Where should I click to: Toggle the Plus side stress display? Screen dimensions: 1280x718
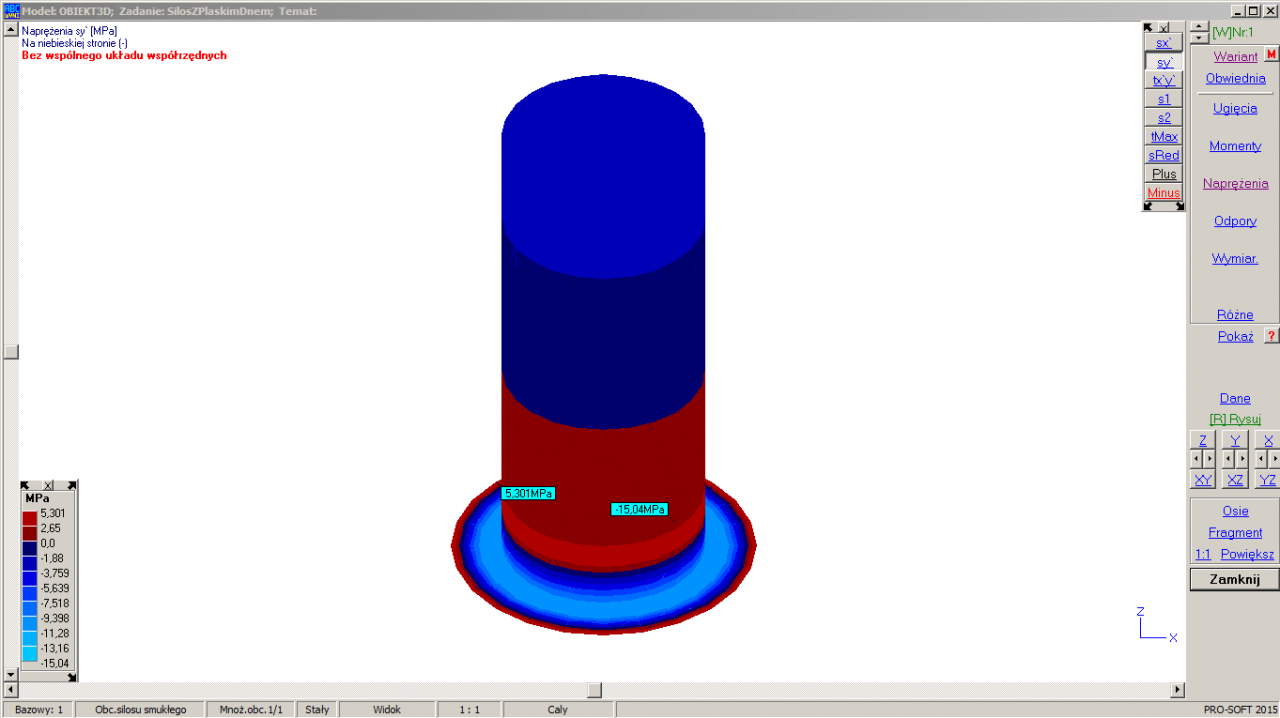(x=1163, y=174)
